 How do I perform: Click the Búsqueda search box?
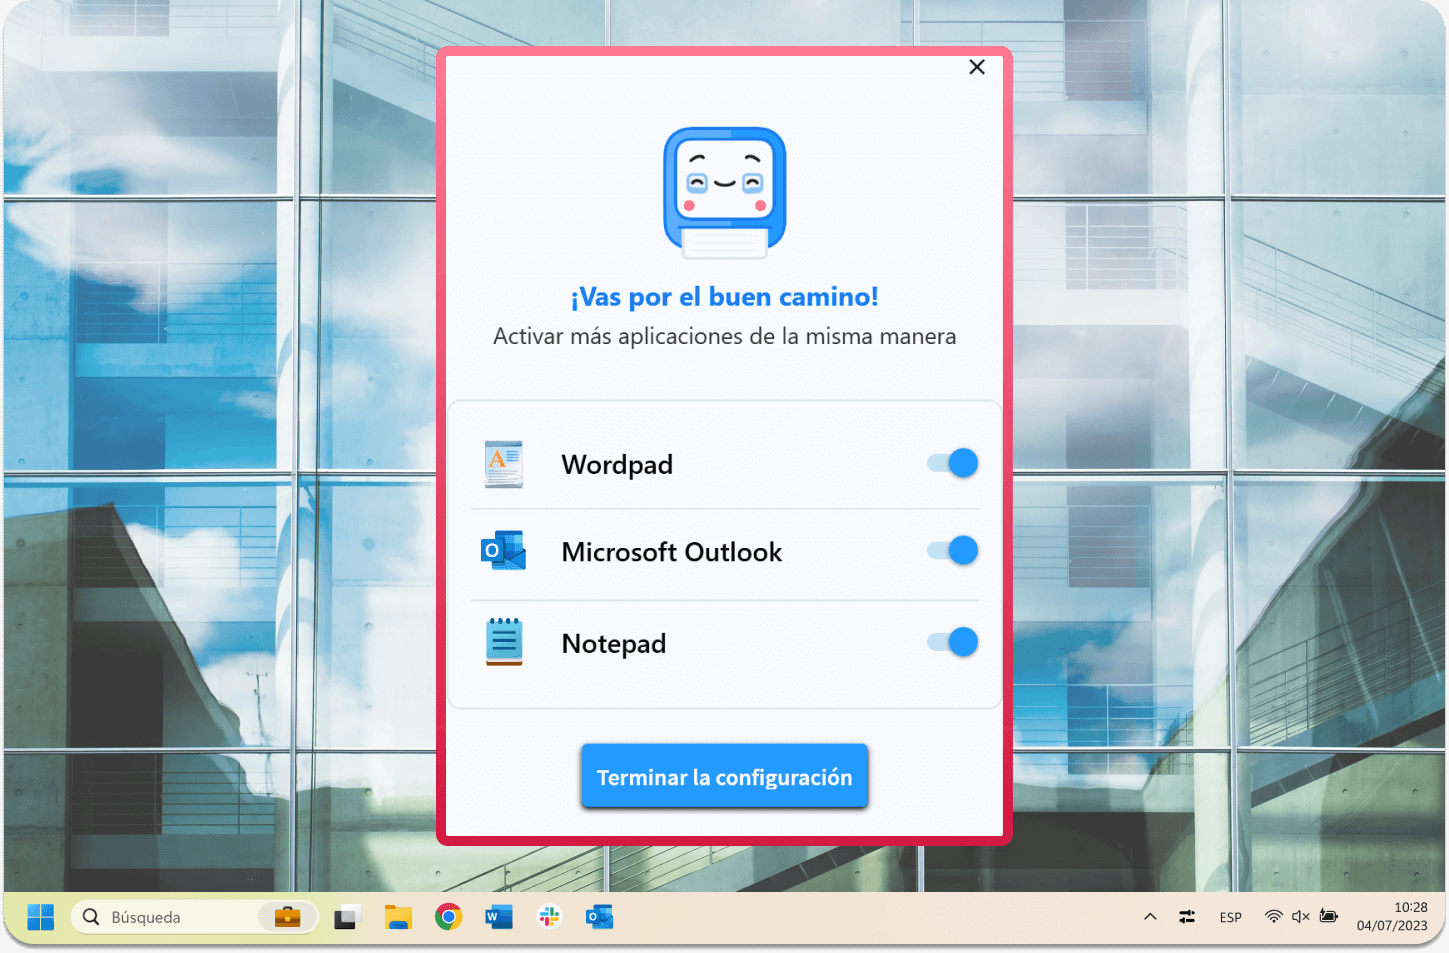194,917
